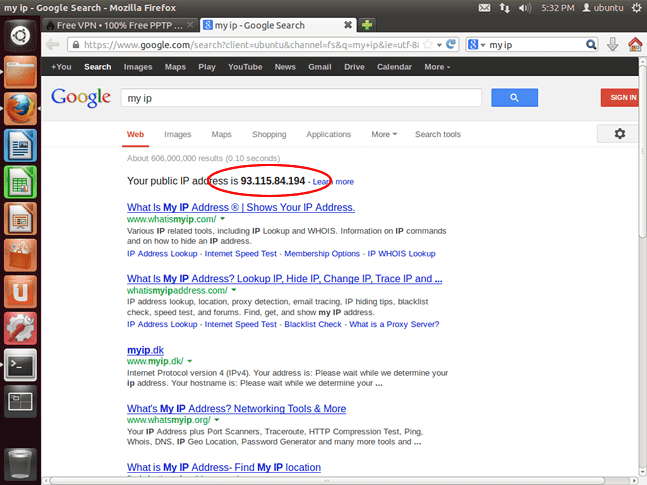Select the my ip - Google Search tab
Screen dimensions: 647x485
point(278,25)
